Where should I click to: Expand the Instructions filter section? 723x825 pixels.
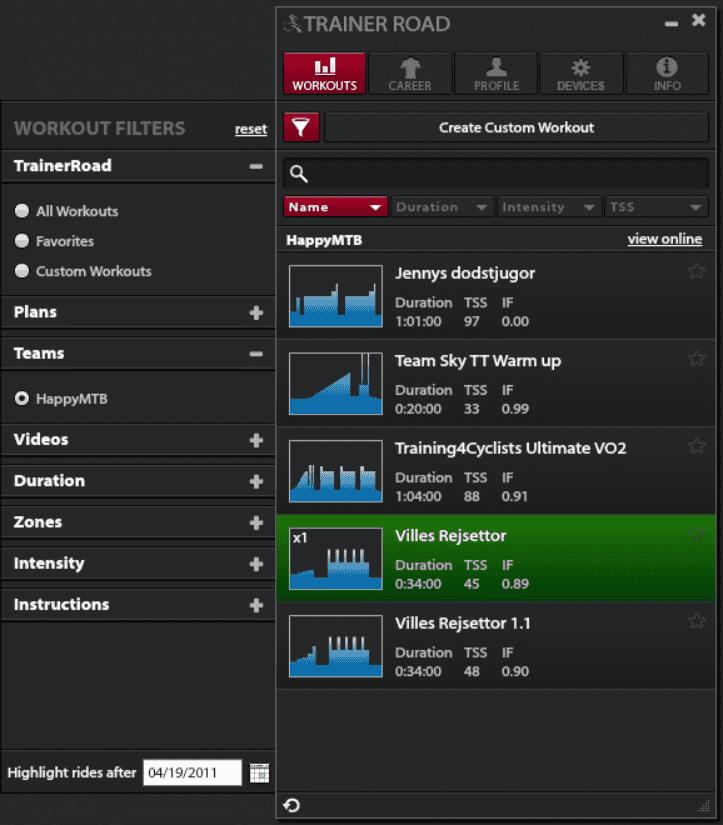tap(256, 605)
